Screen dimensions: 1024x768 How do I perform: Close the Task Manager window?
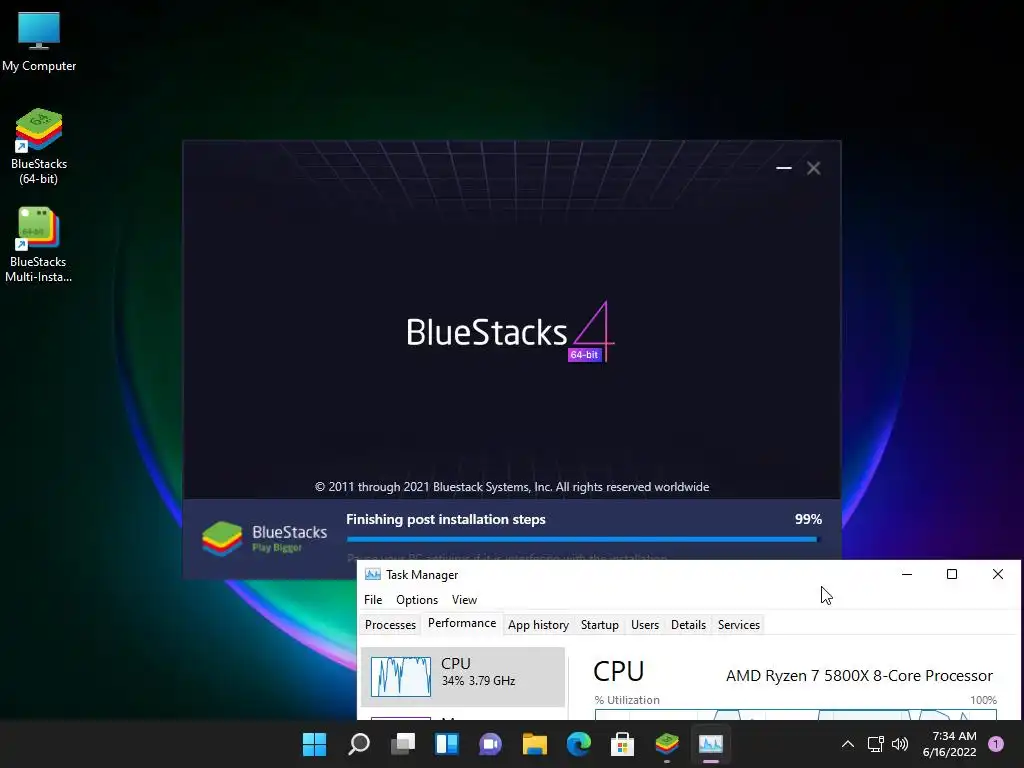point(997,574)
